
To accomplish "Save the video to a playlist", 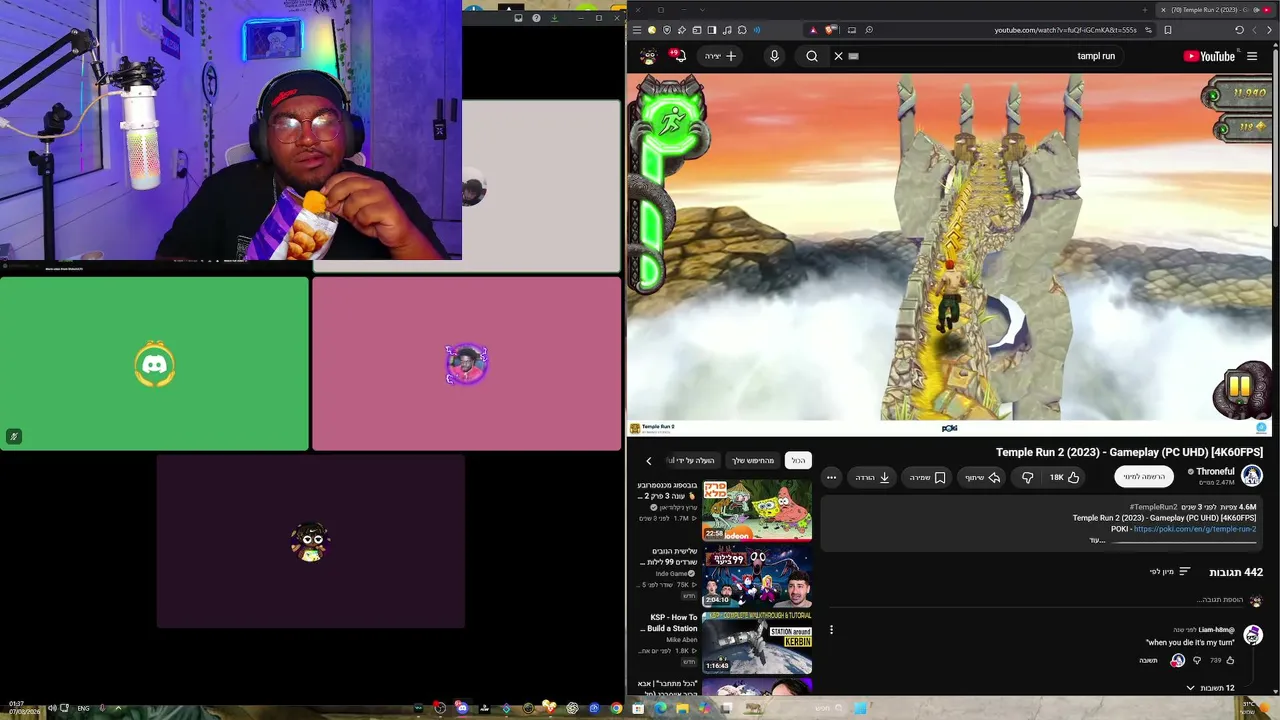I will pyautogui.click(x=928, y=477).
